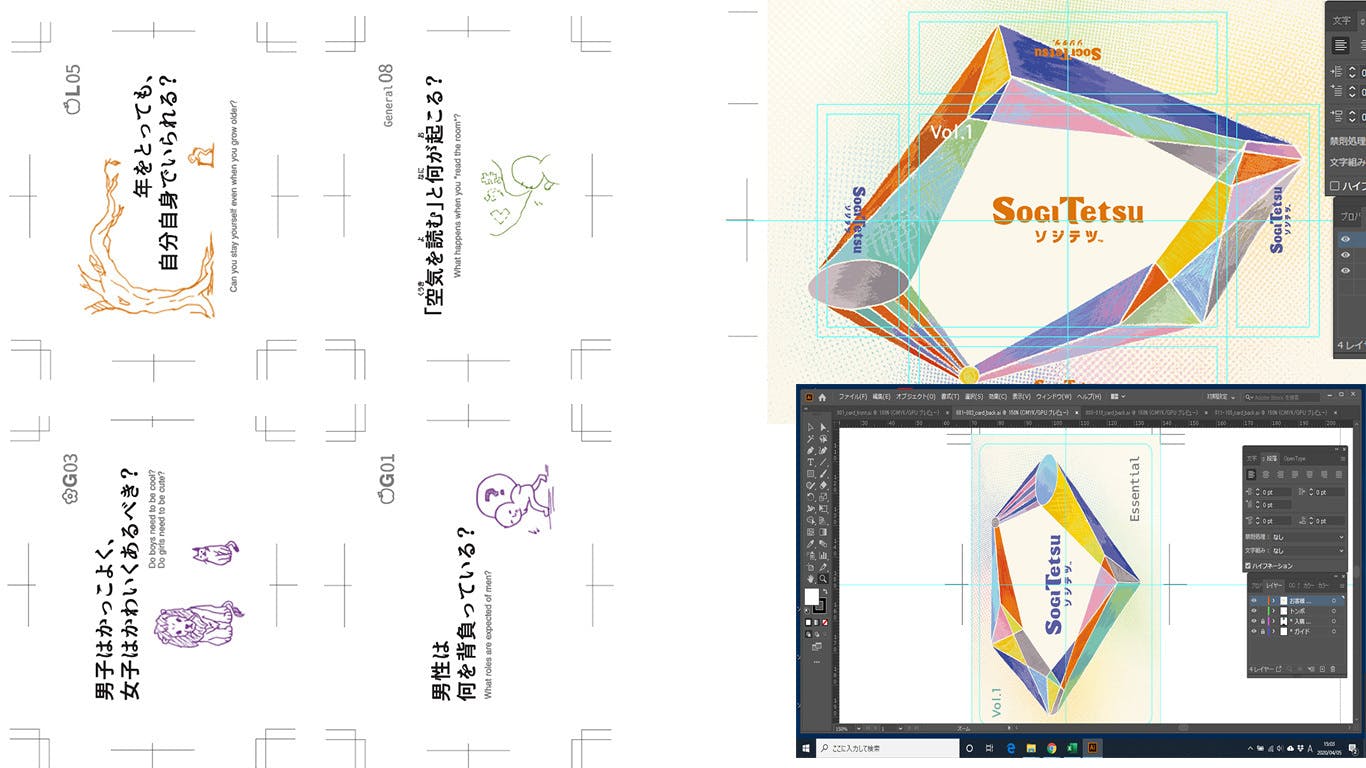Select the Direct Selection arrow tool
The height and width of the screenshot is (768, 1366).
coord(823,428)
